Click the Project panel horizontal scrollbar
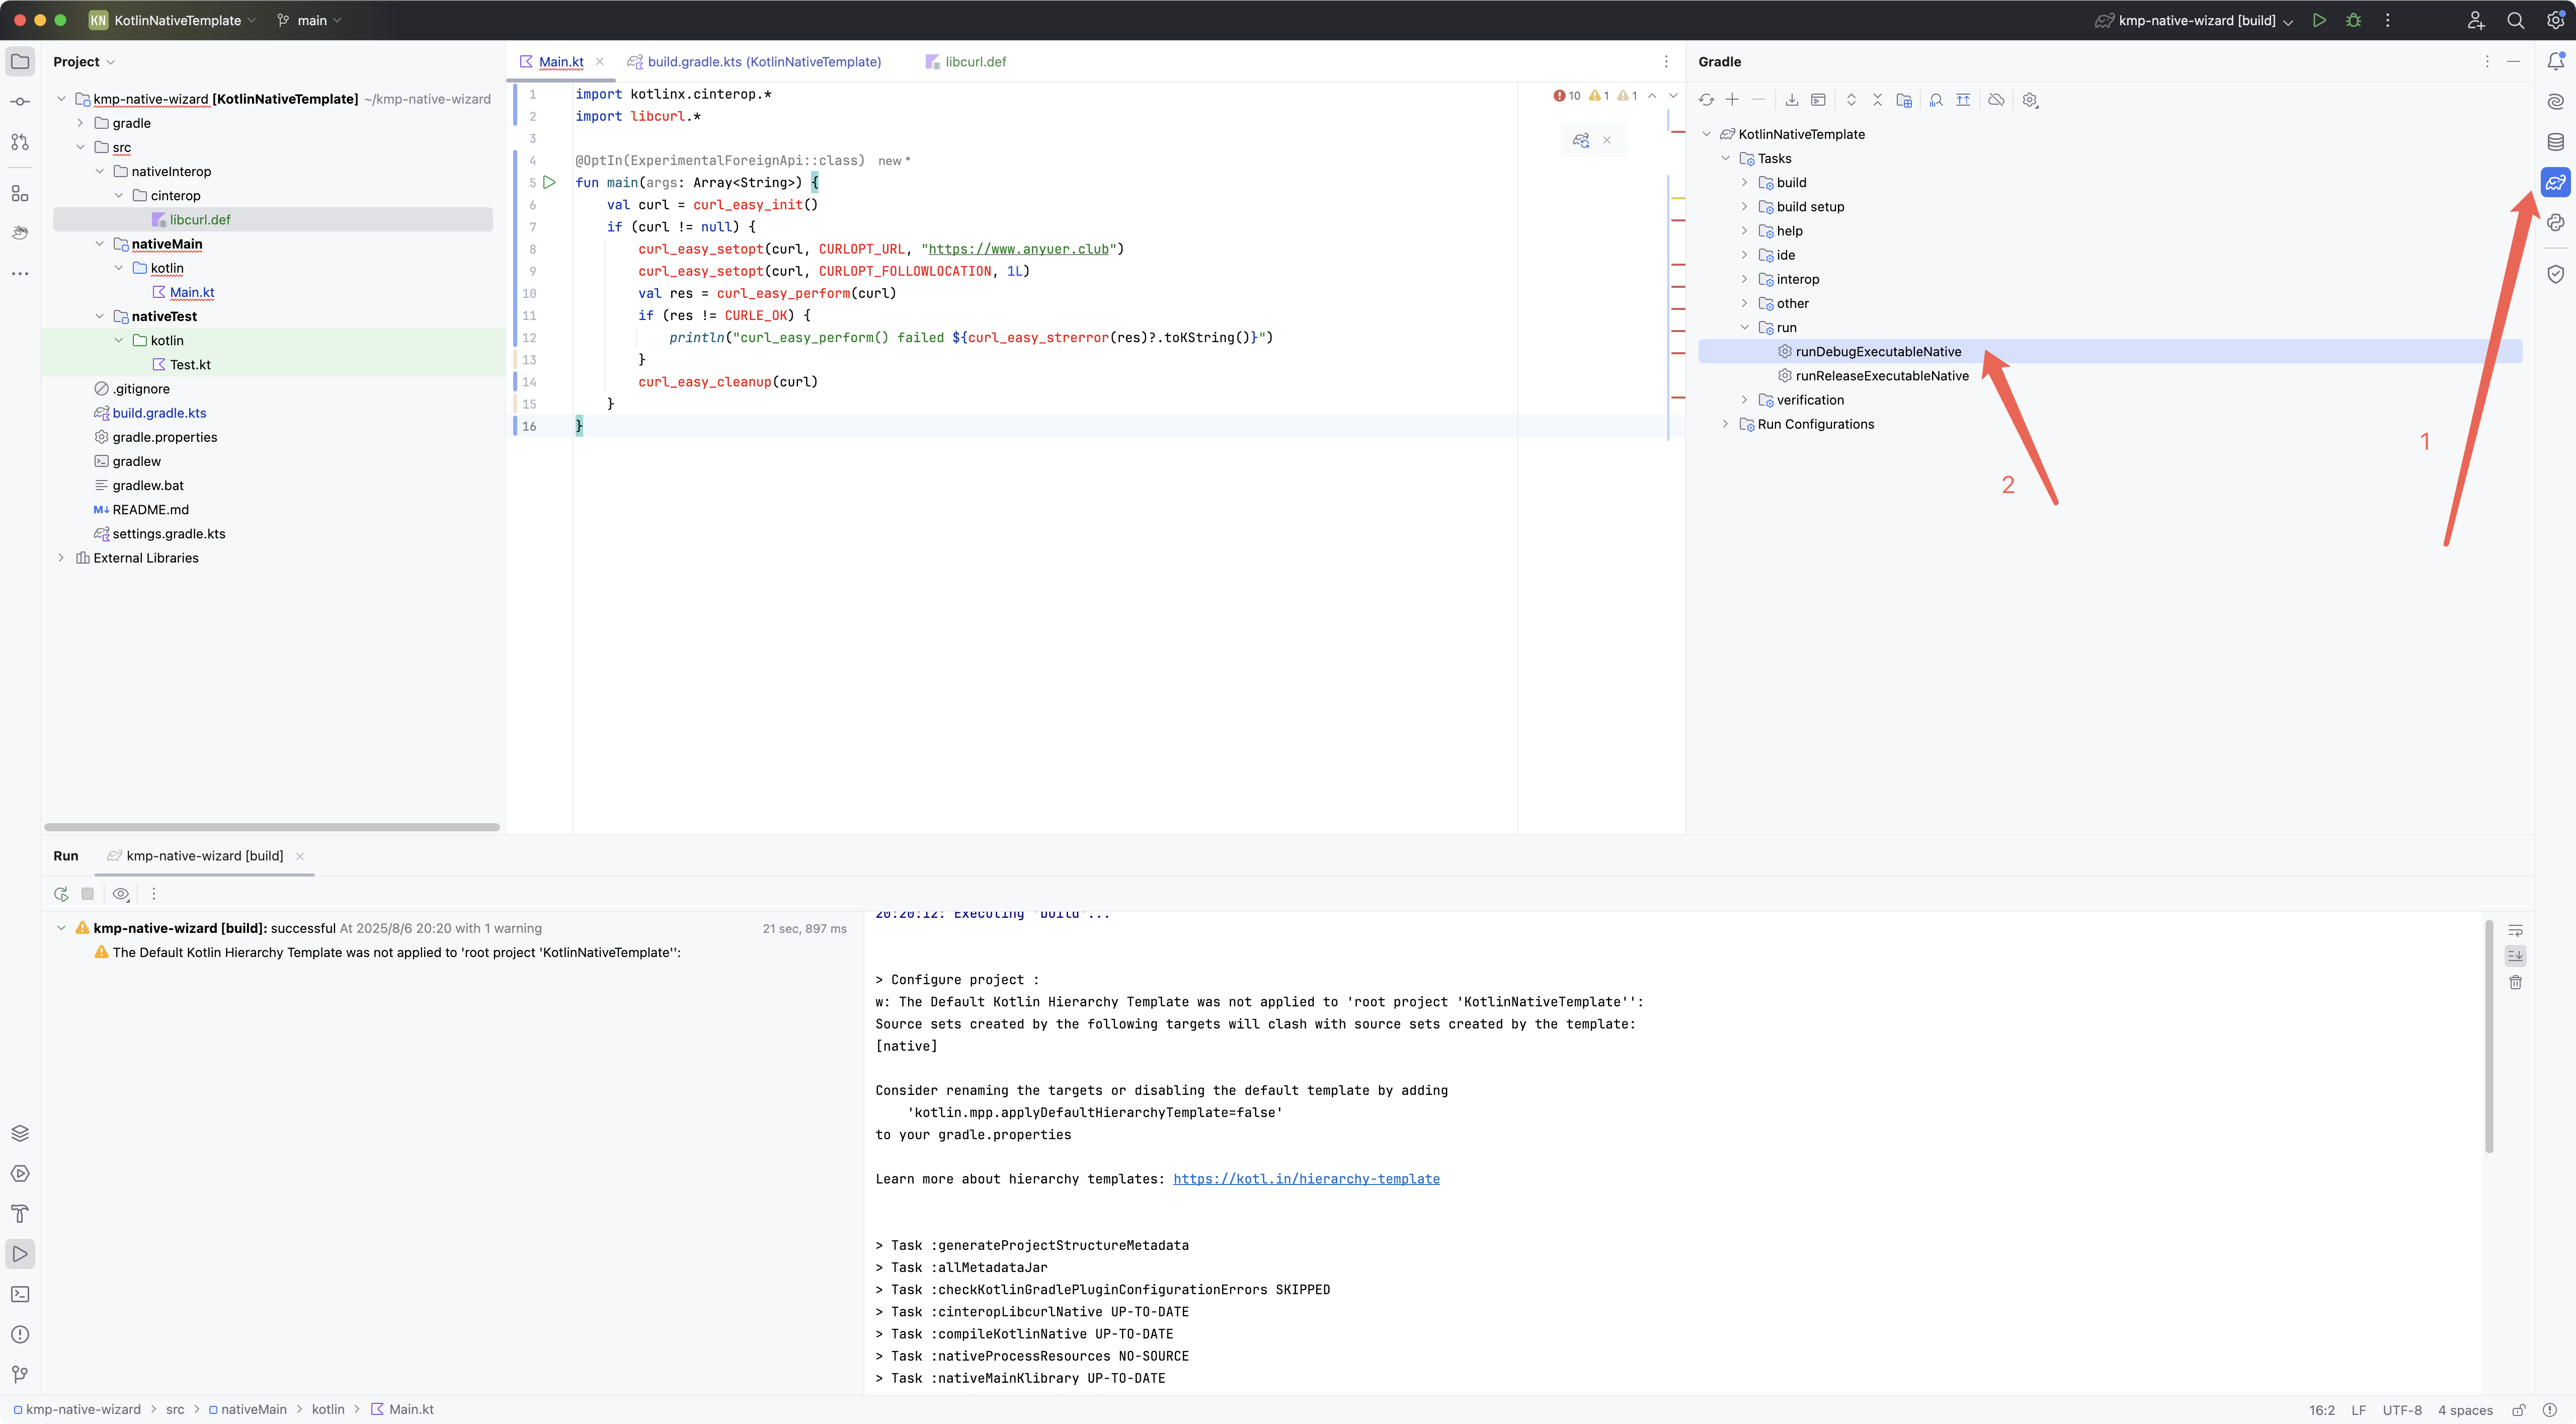The width and height of the screenshot is (2576, 1424). 272,827
